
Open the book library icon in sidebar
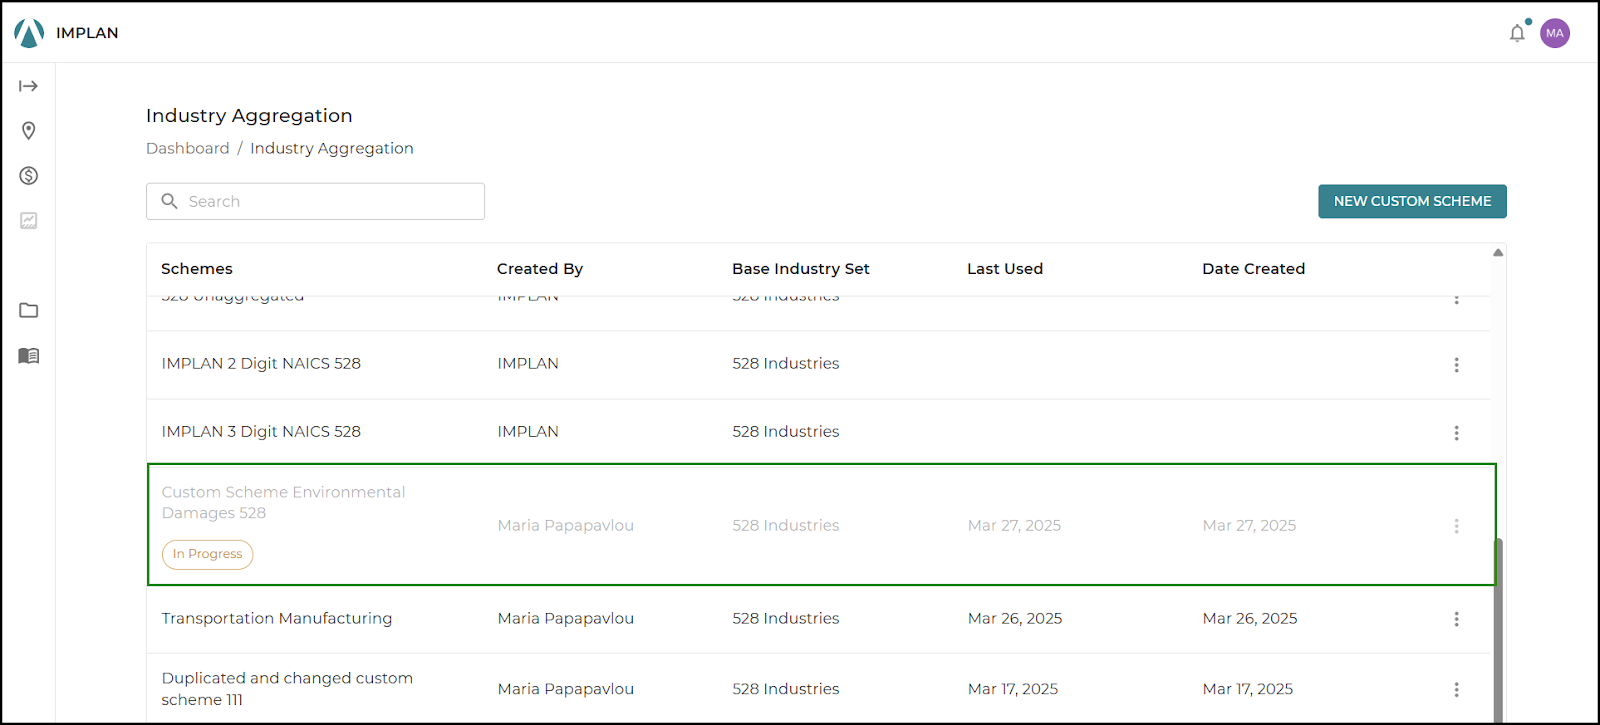(x=29, y=355)
